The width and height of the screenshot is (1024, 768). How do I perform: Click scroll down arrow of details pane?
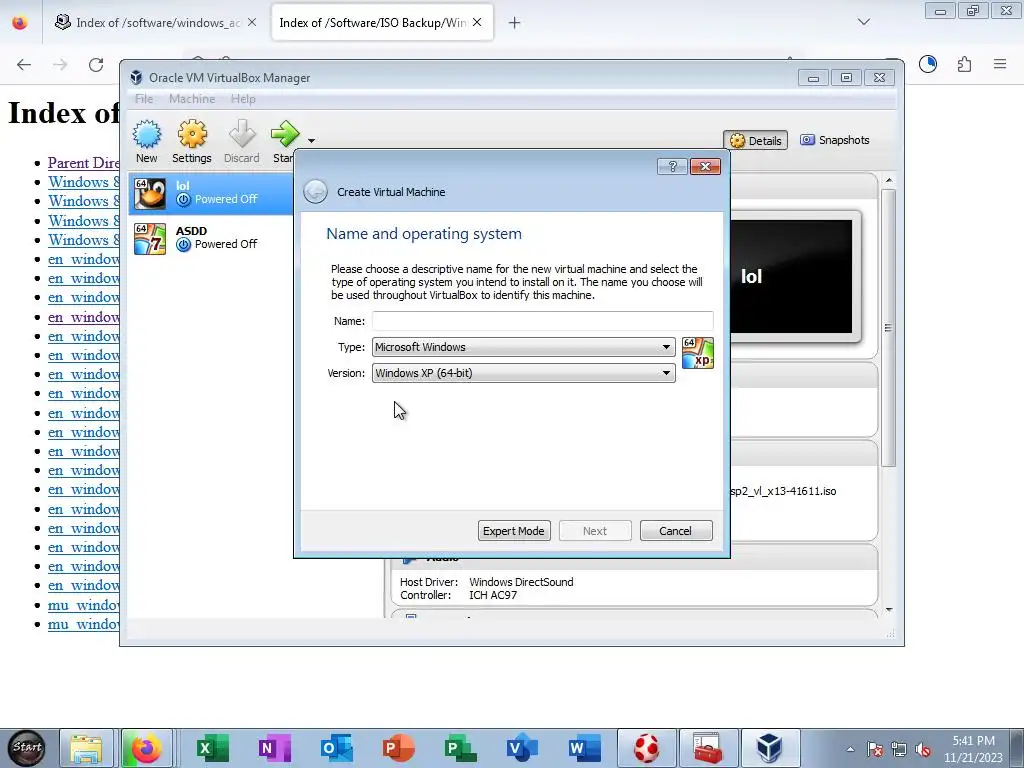889,610
